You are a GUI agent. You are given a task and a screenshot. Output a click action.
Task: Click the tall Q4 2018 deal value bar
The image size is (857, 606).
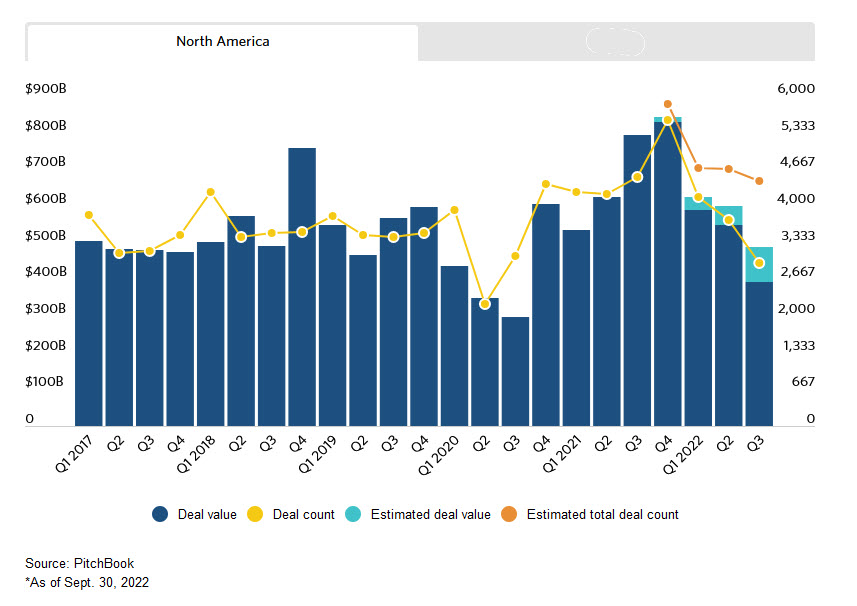pos(302,287)
